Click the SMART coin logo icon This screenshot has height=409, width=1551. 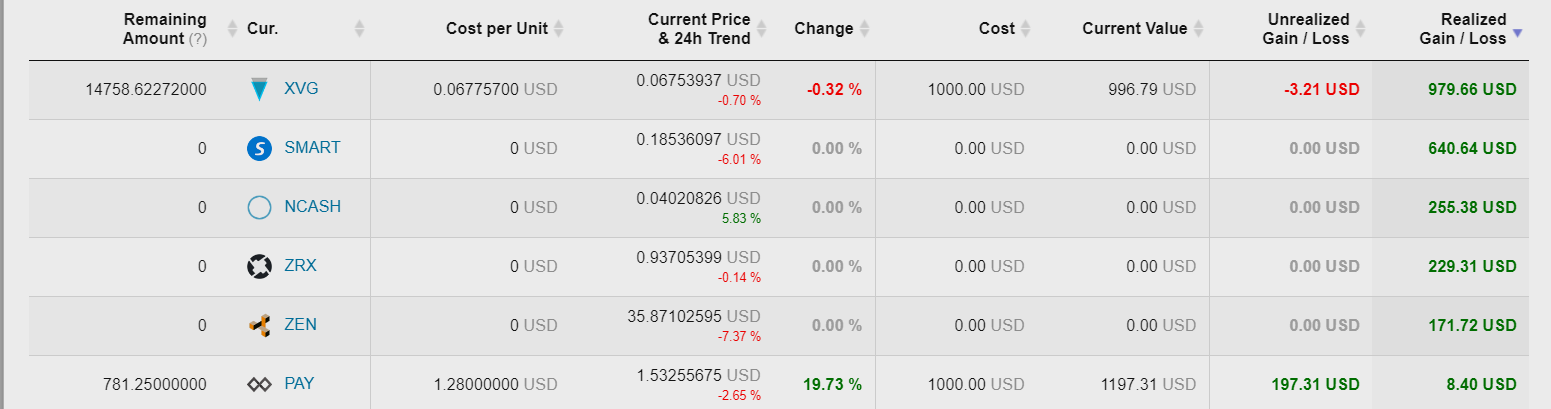click(259, 148)
